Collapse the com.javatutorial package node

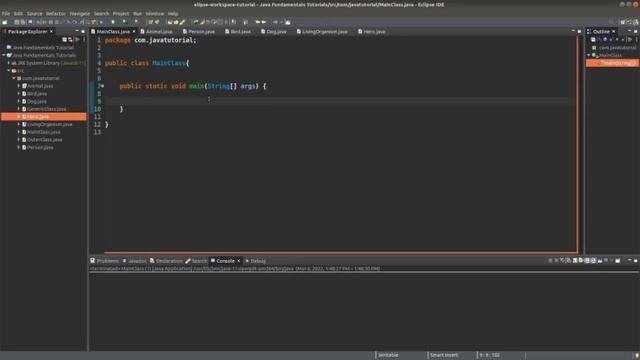coord(13,78)
